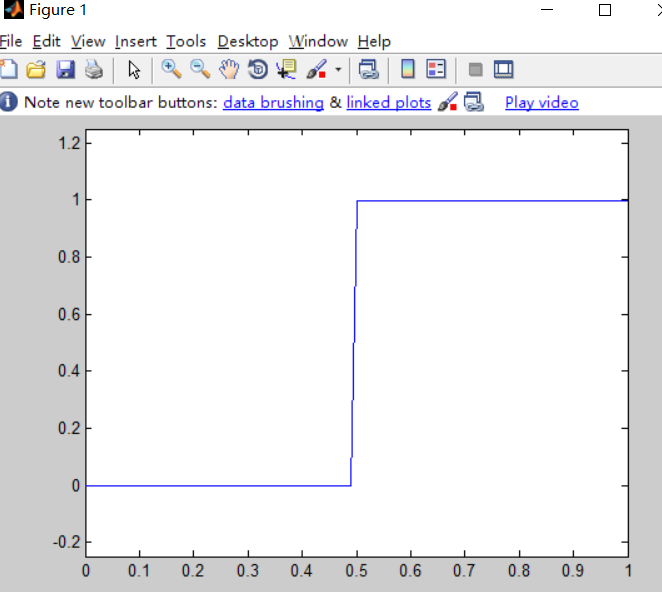Image resolution: width=662 pixels, height=592 pixels.
Task: Maximize the Figure 1 window
Action: point(605,10)
